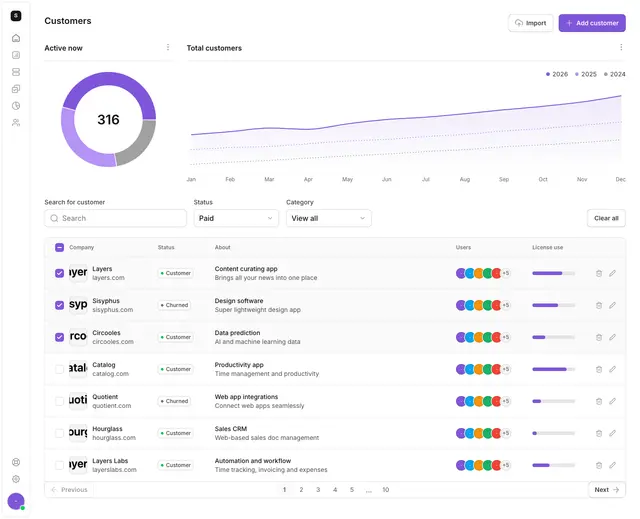Check the Layers Labs row checkbox
The image size is (640, 519).
[x=60, y=465]
